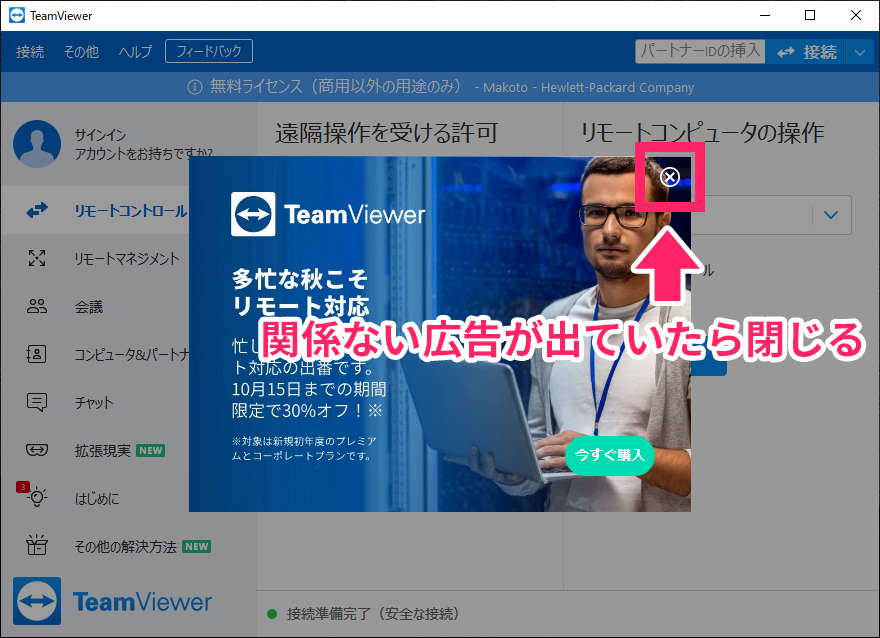Image resolution: width=880 pixels, height=638 pixels.
Task: Click the 接続 button in top bar
Action: 807,52
